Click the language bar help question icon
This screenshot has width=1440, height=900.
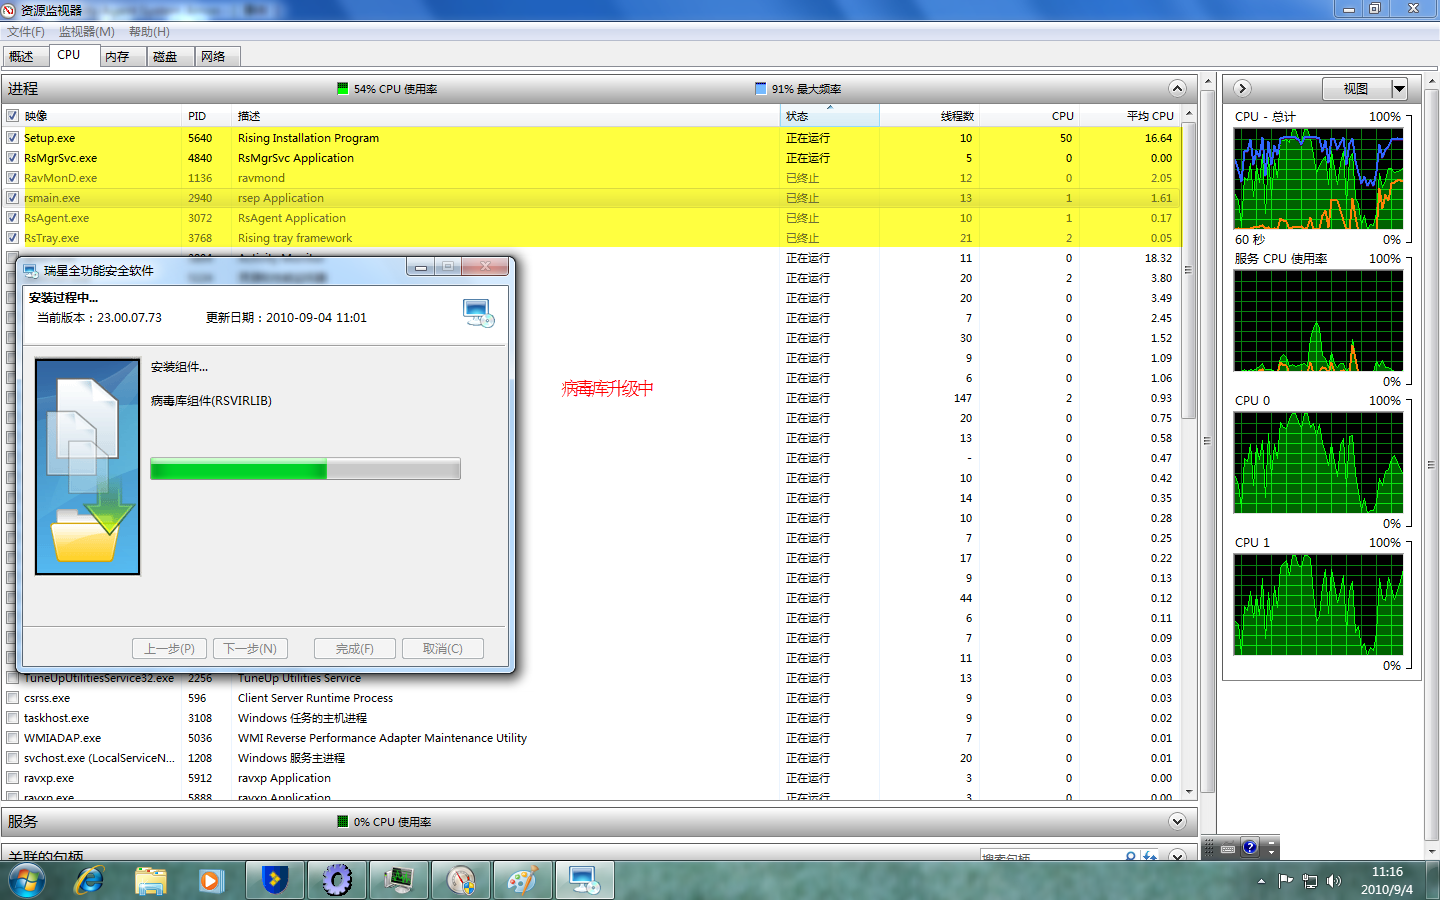click(x=1250, y=848)
